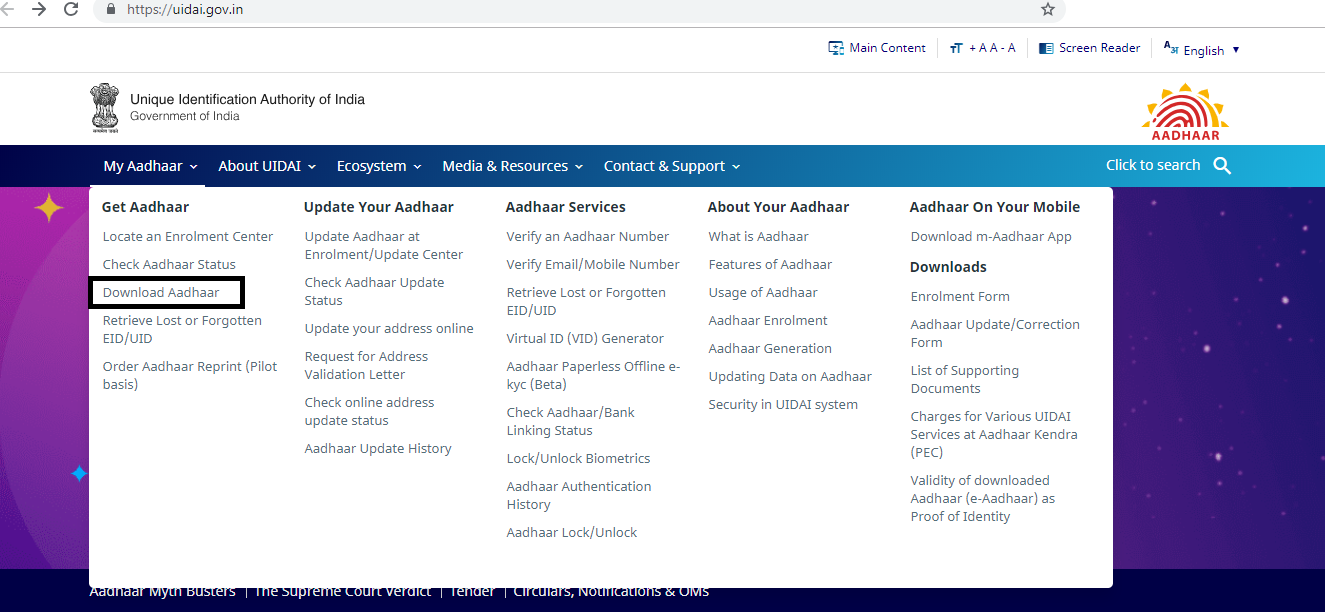Open Virtual ID (VID) Generator
Viewport: 1332px width, 612px height.
coord(585,338)
